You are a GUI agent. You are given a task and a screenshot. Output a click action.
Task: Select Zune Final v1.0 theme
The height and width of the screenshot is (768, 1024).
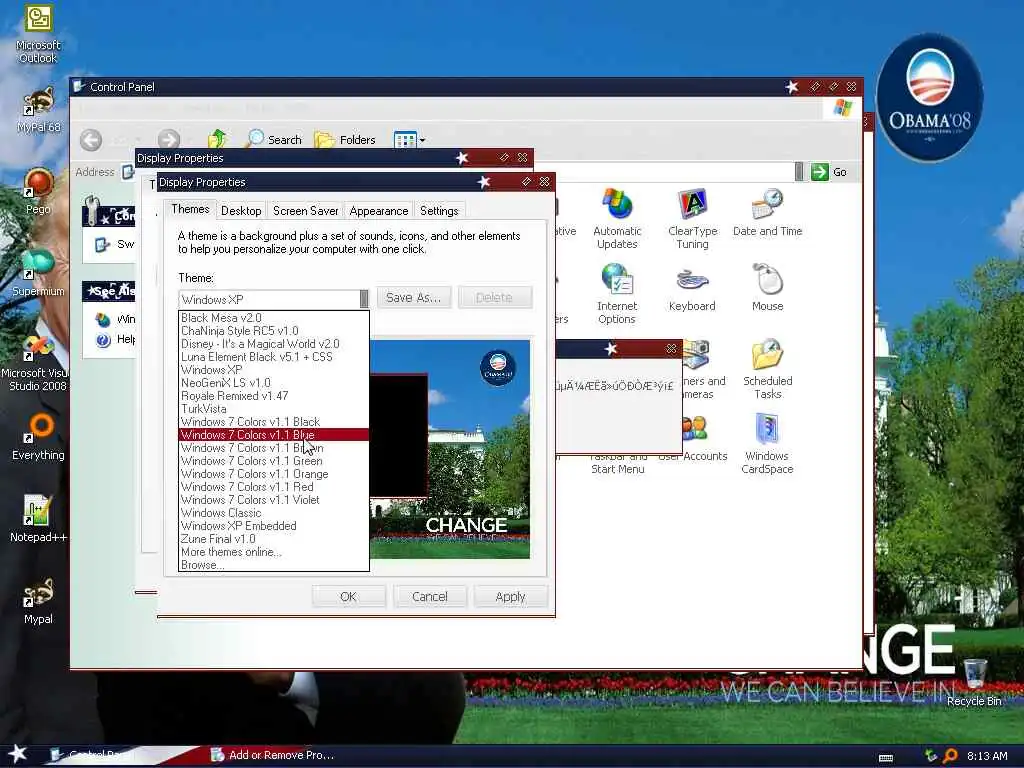(x=274, y=539)
